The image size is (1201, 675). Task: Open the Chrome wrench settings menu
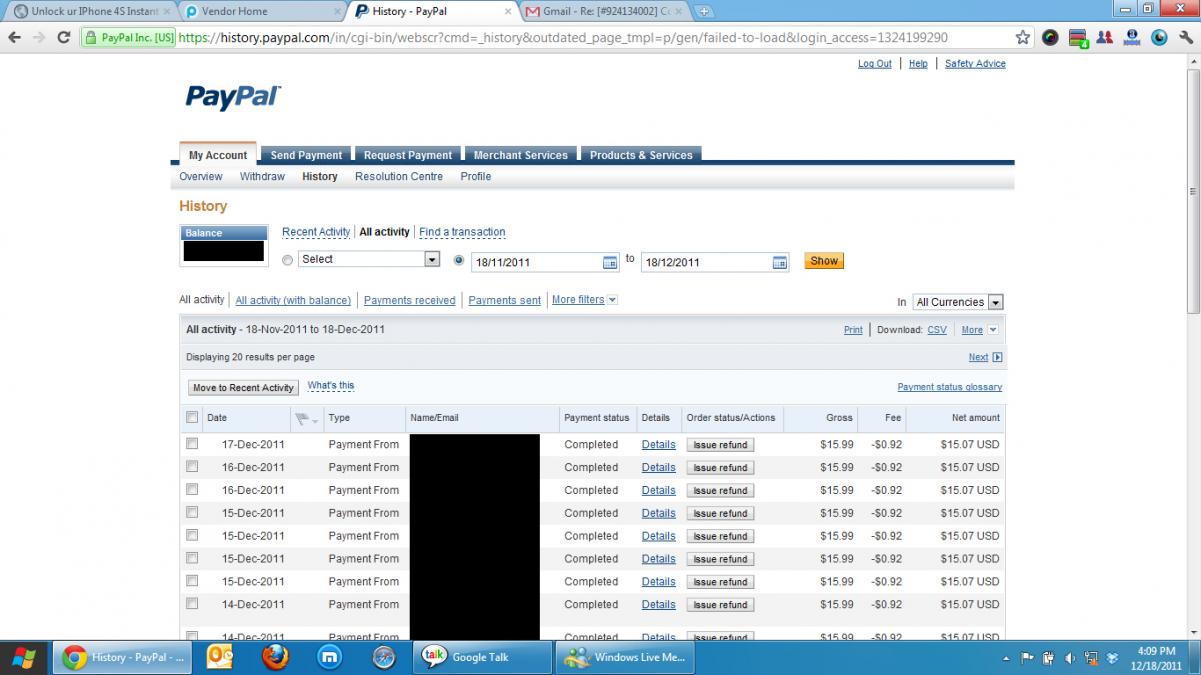1186,38
